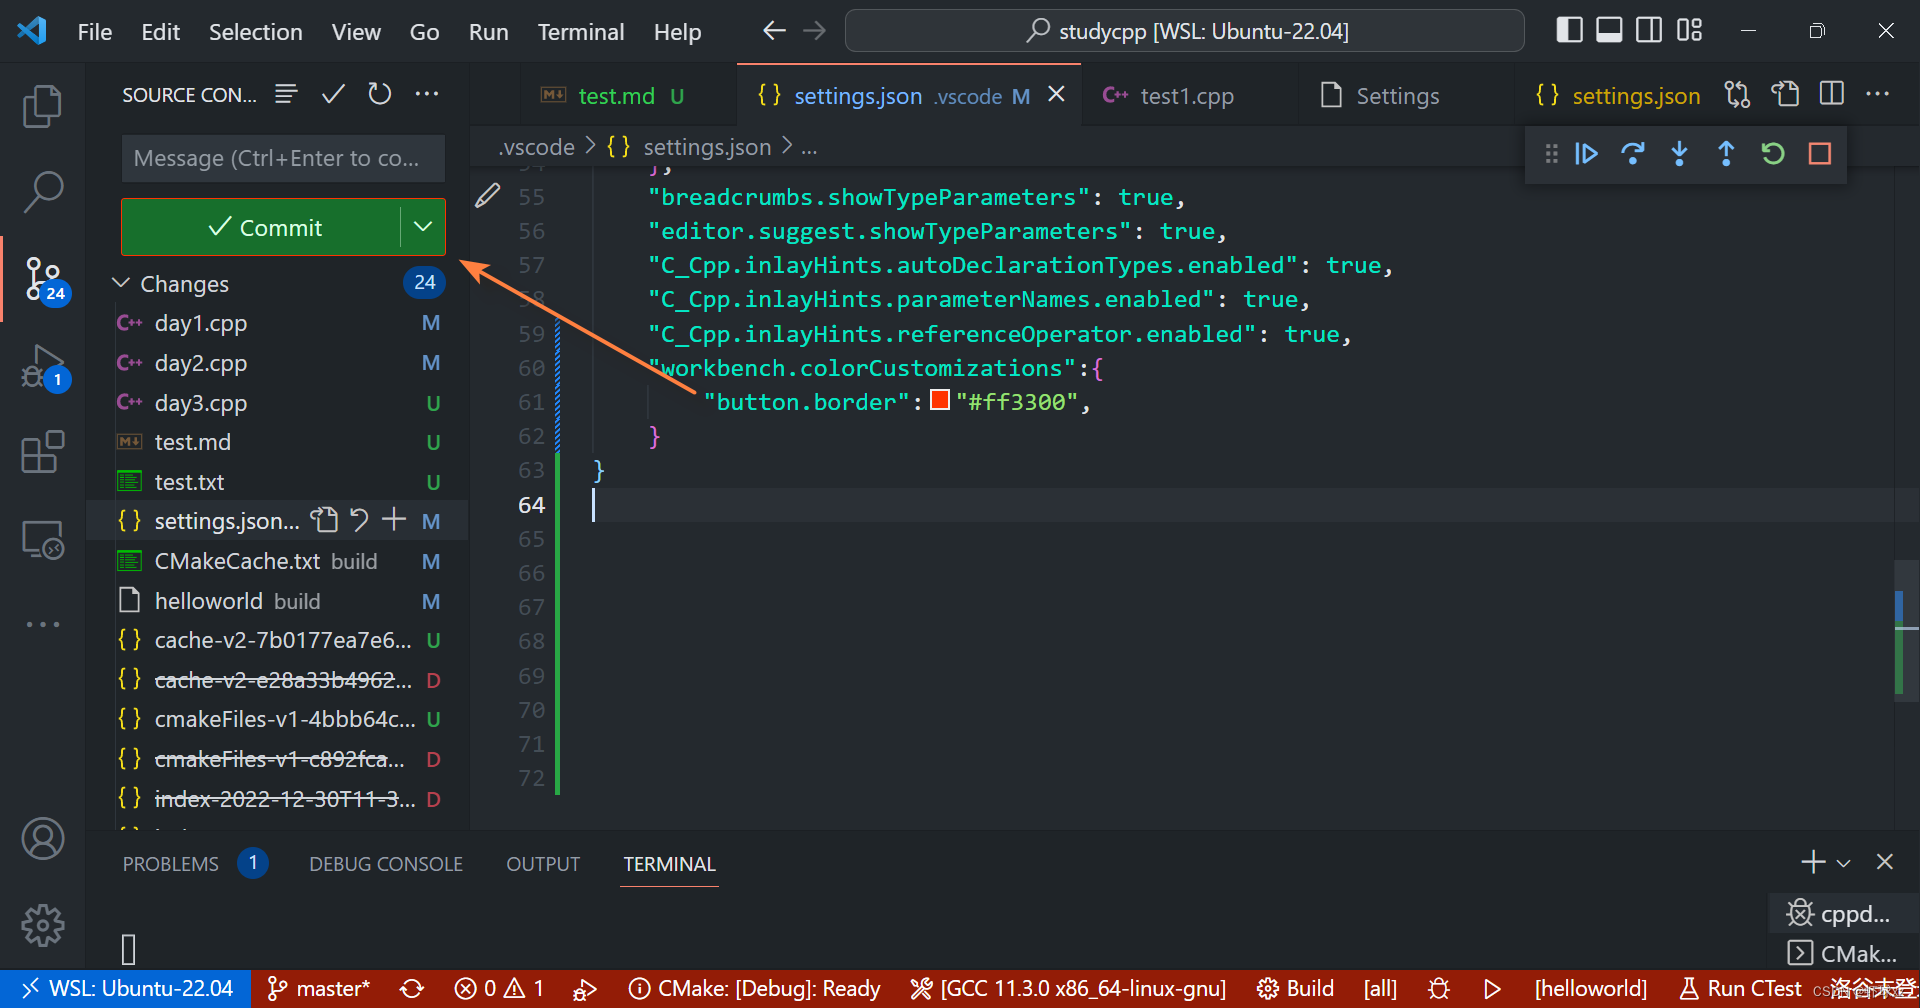
Task: Synchronize changes icon in status bar
Action: (x=412, y=989)
